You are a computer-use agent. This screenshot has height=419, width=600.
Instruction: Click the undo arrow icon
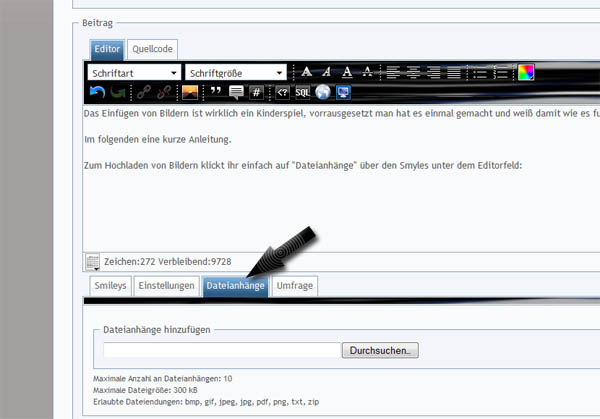[x=97, y=92]
